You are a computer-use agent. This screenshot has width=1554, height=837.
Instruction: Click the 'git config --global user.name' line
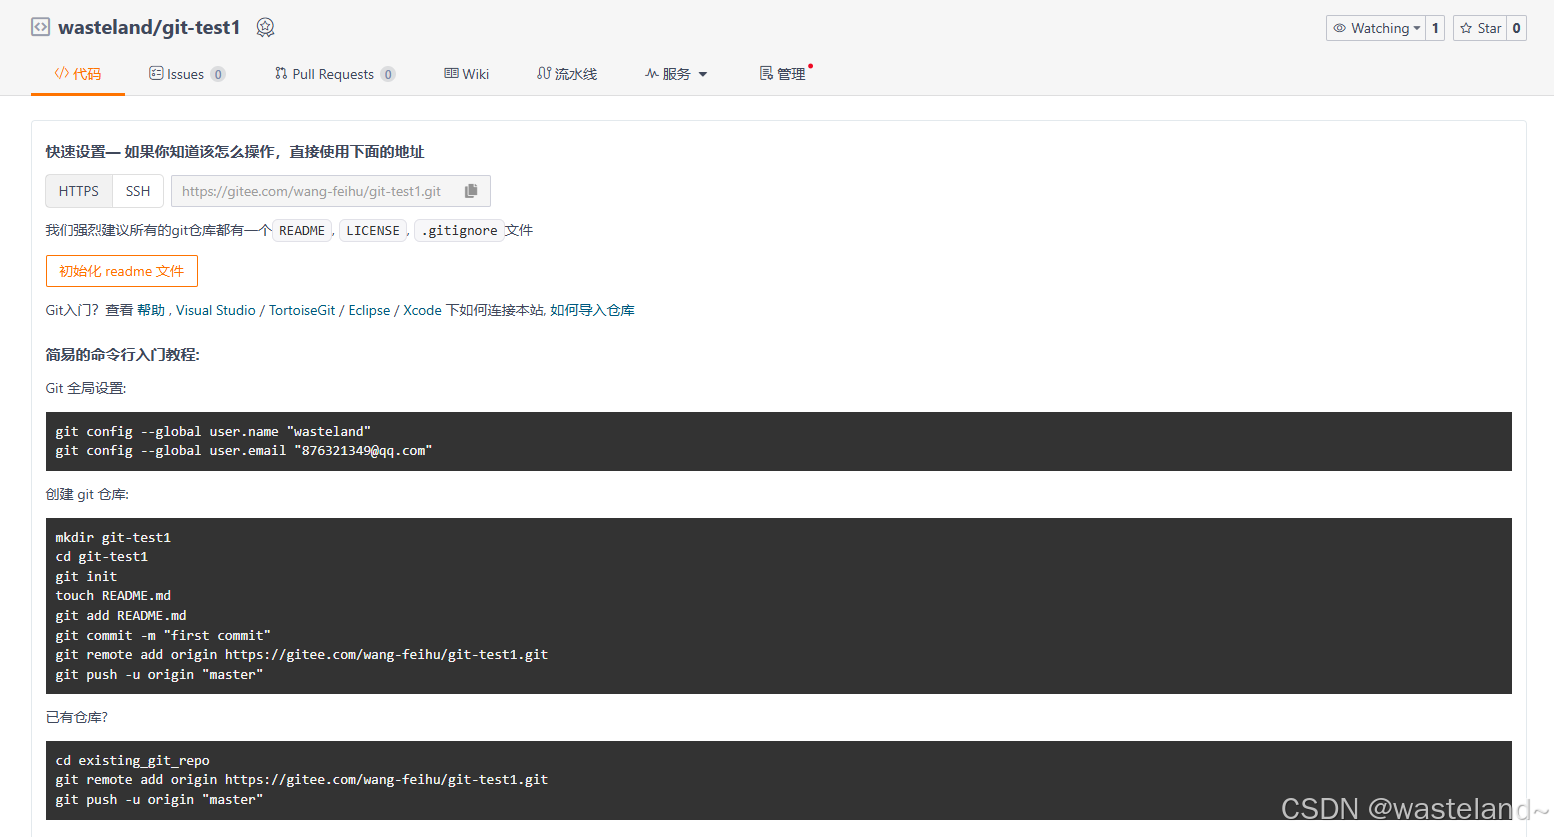[x=213, y=431]
